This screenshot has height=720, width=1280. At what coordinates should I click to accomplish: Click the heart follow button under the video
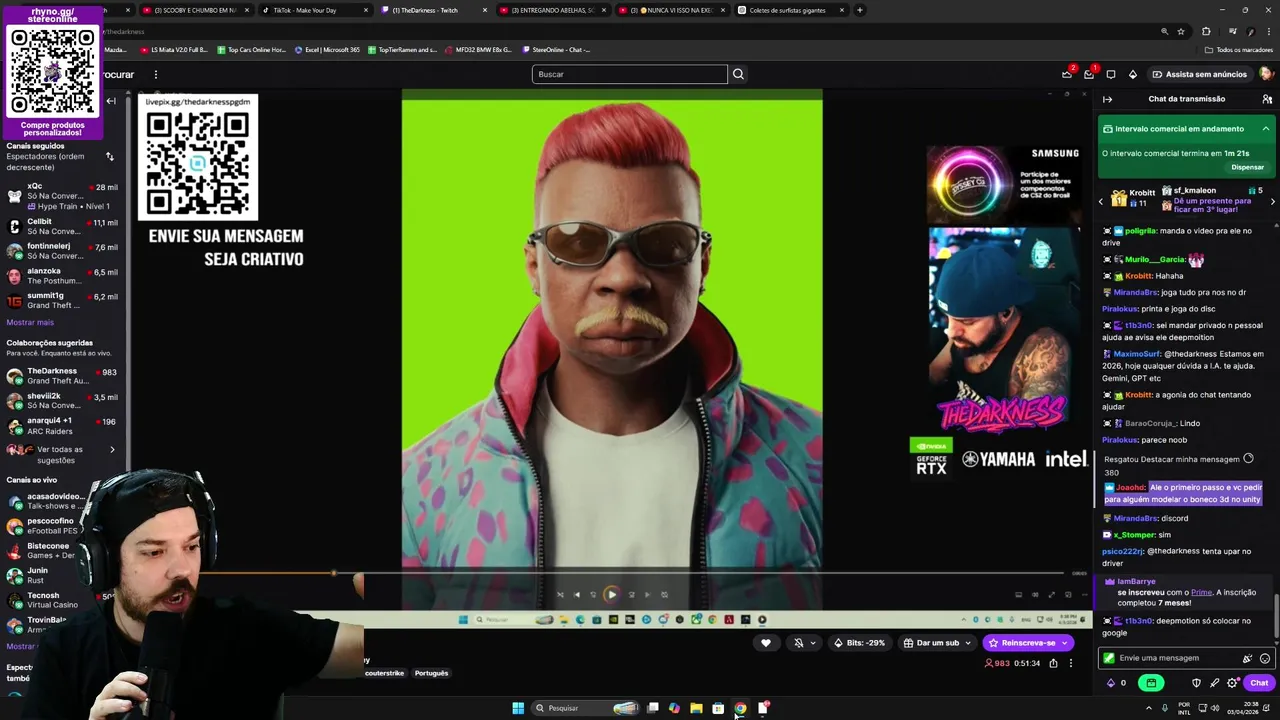[766, 643]
